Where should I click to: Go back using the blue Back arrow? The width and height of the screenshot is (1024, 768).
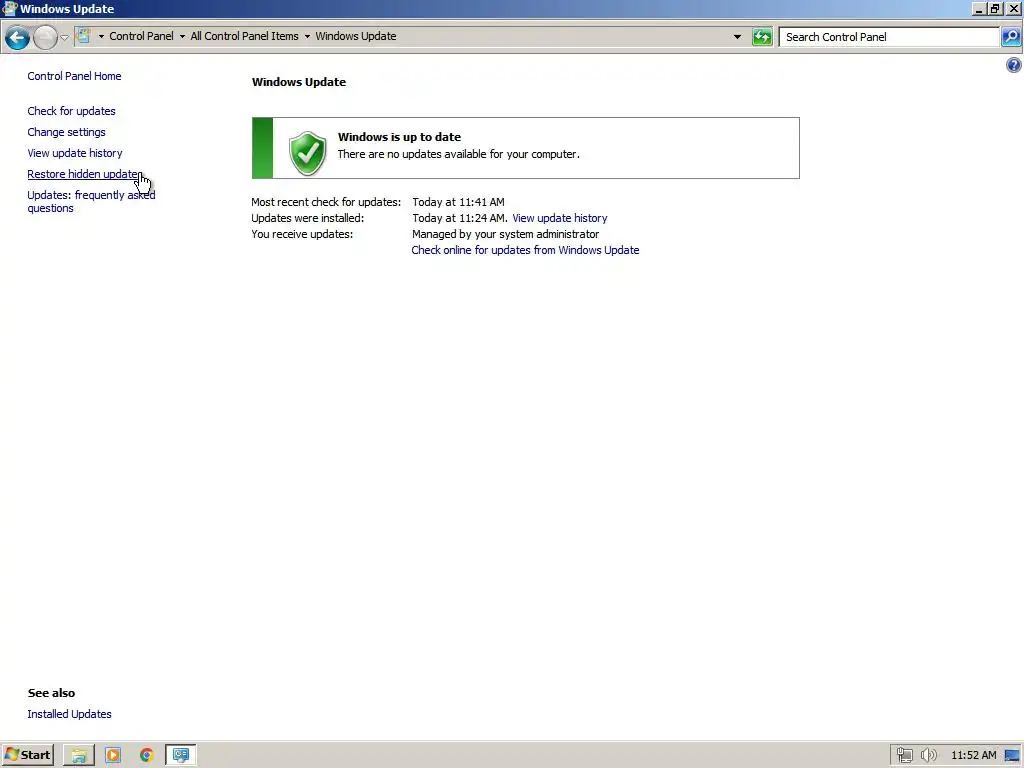[18, 37]
